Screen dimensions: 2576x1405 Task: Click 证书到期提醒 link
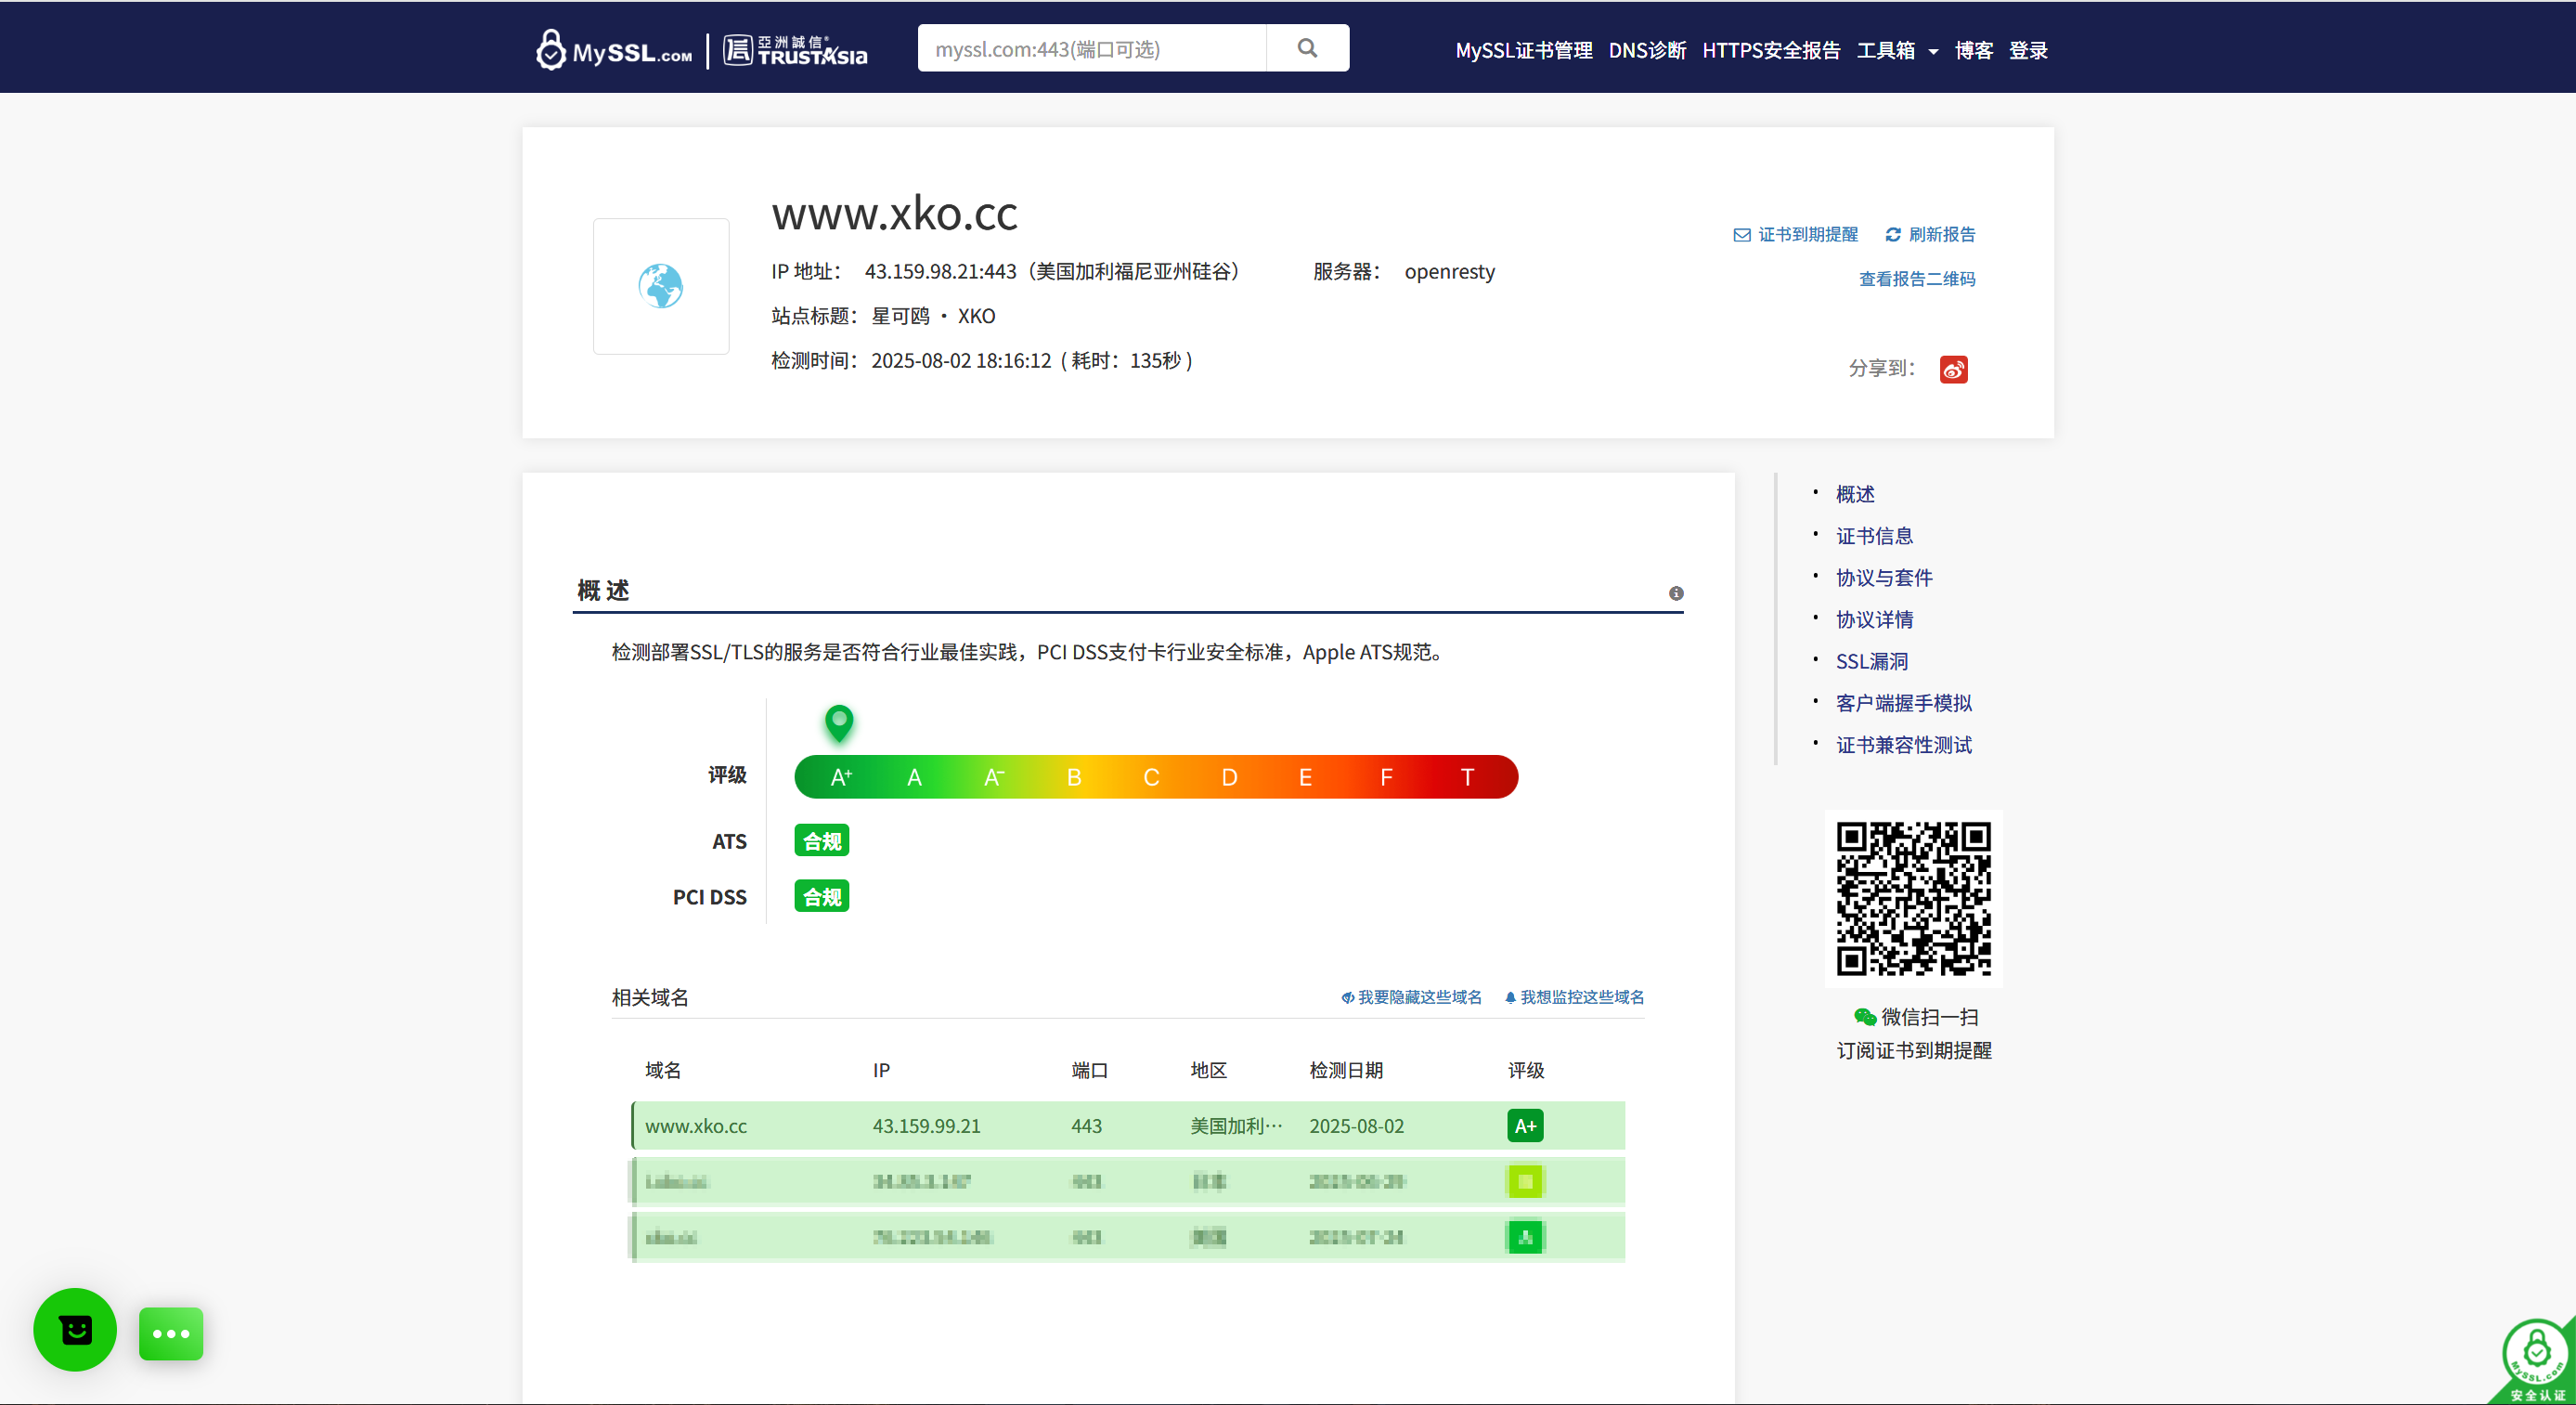pos(1796,234)
